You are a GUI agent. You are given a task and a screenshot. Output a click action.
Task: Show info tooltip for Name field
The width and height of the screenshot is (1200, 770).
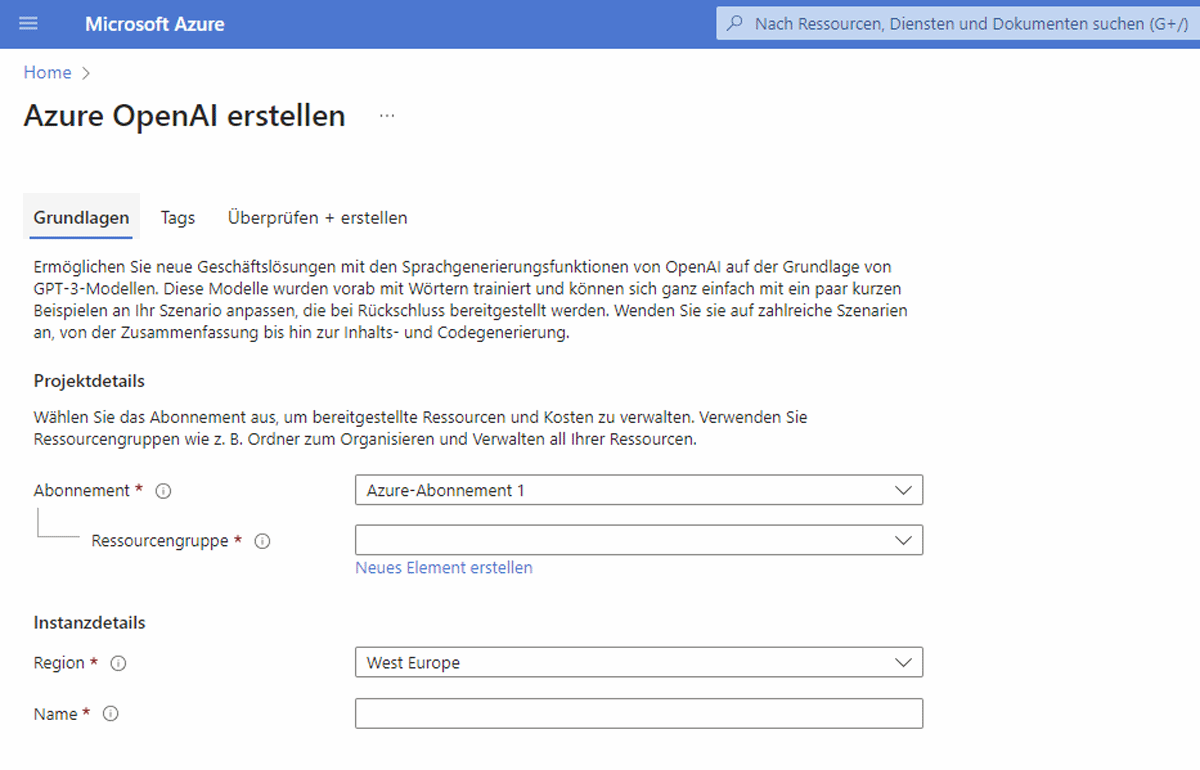(111, 714)
